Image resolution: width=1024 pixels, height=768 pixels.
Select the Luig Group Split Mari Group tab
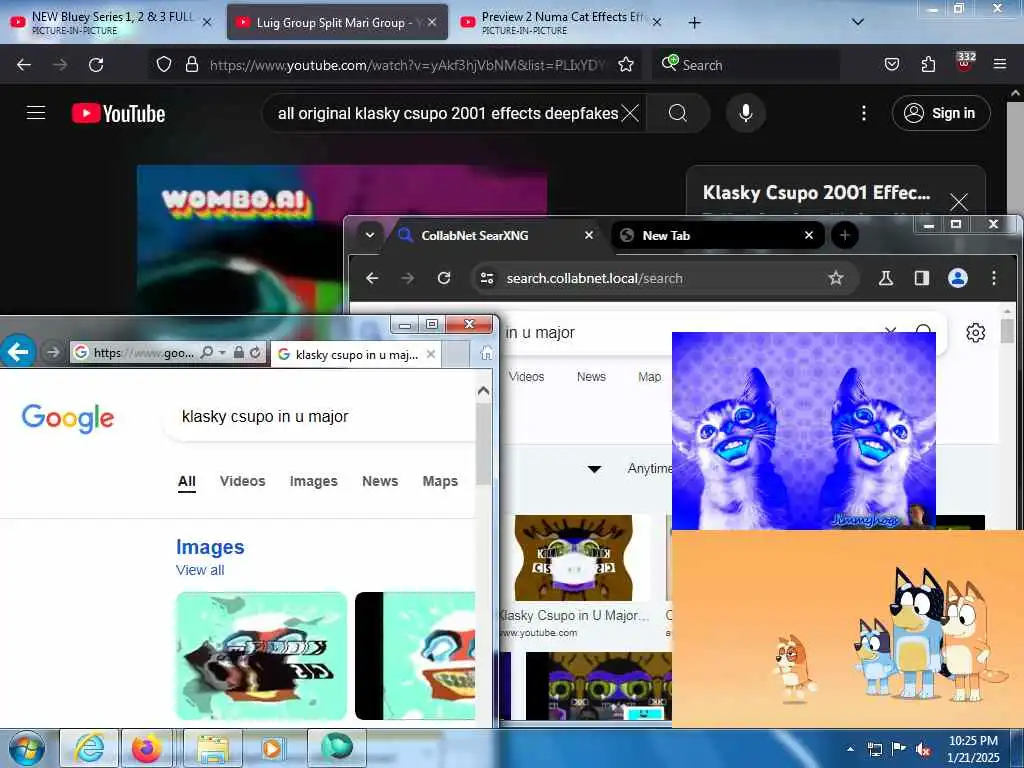coord(337,22)
